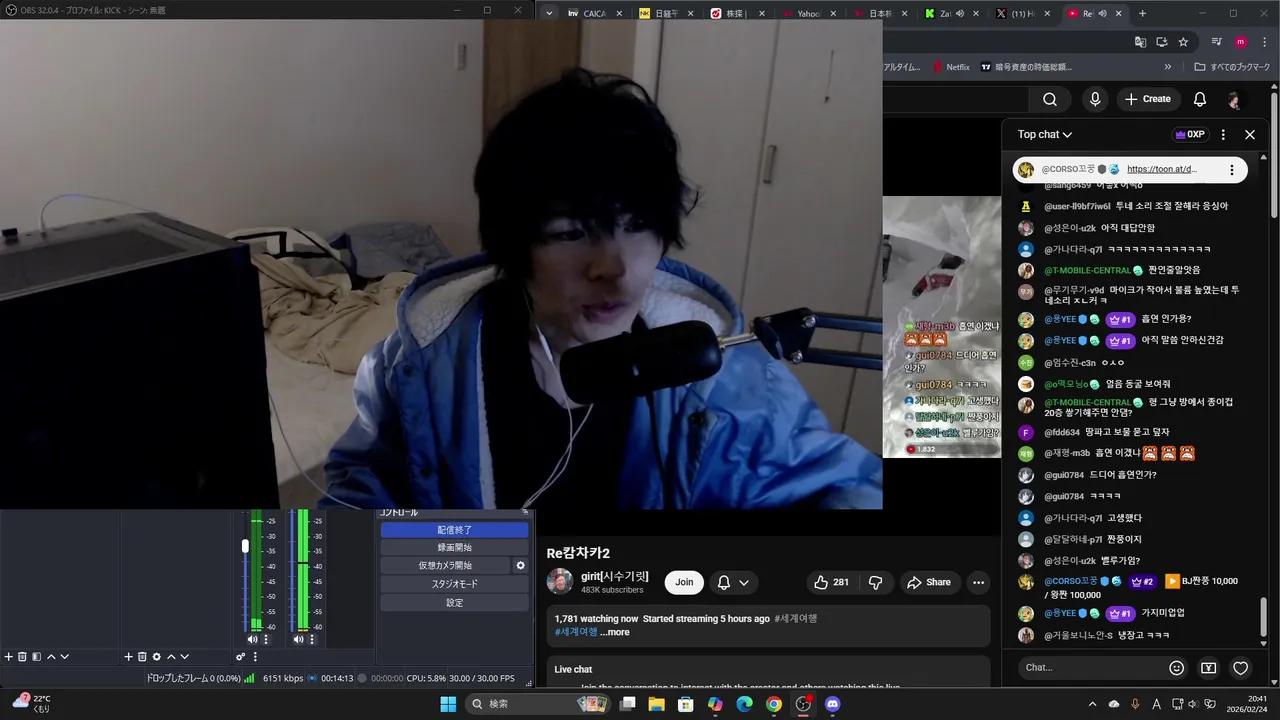Open Chrome tab search dropdown
Viewport: 1280px width, 720px height.
coord(548,14)
